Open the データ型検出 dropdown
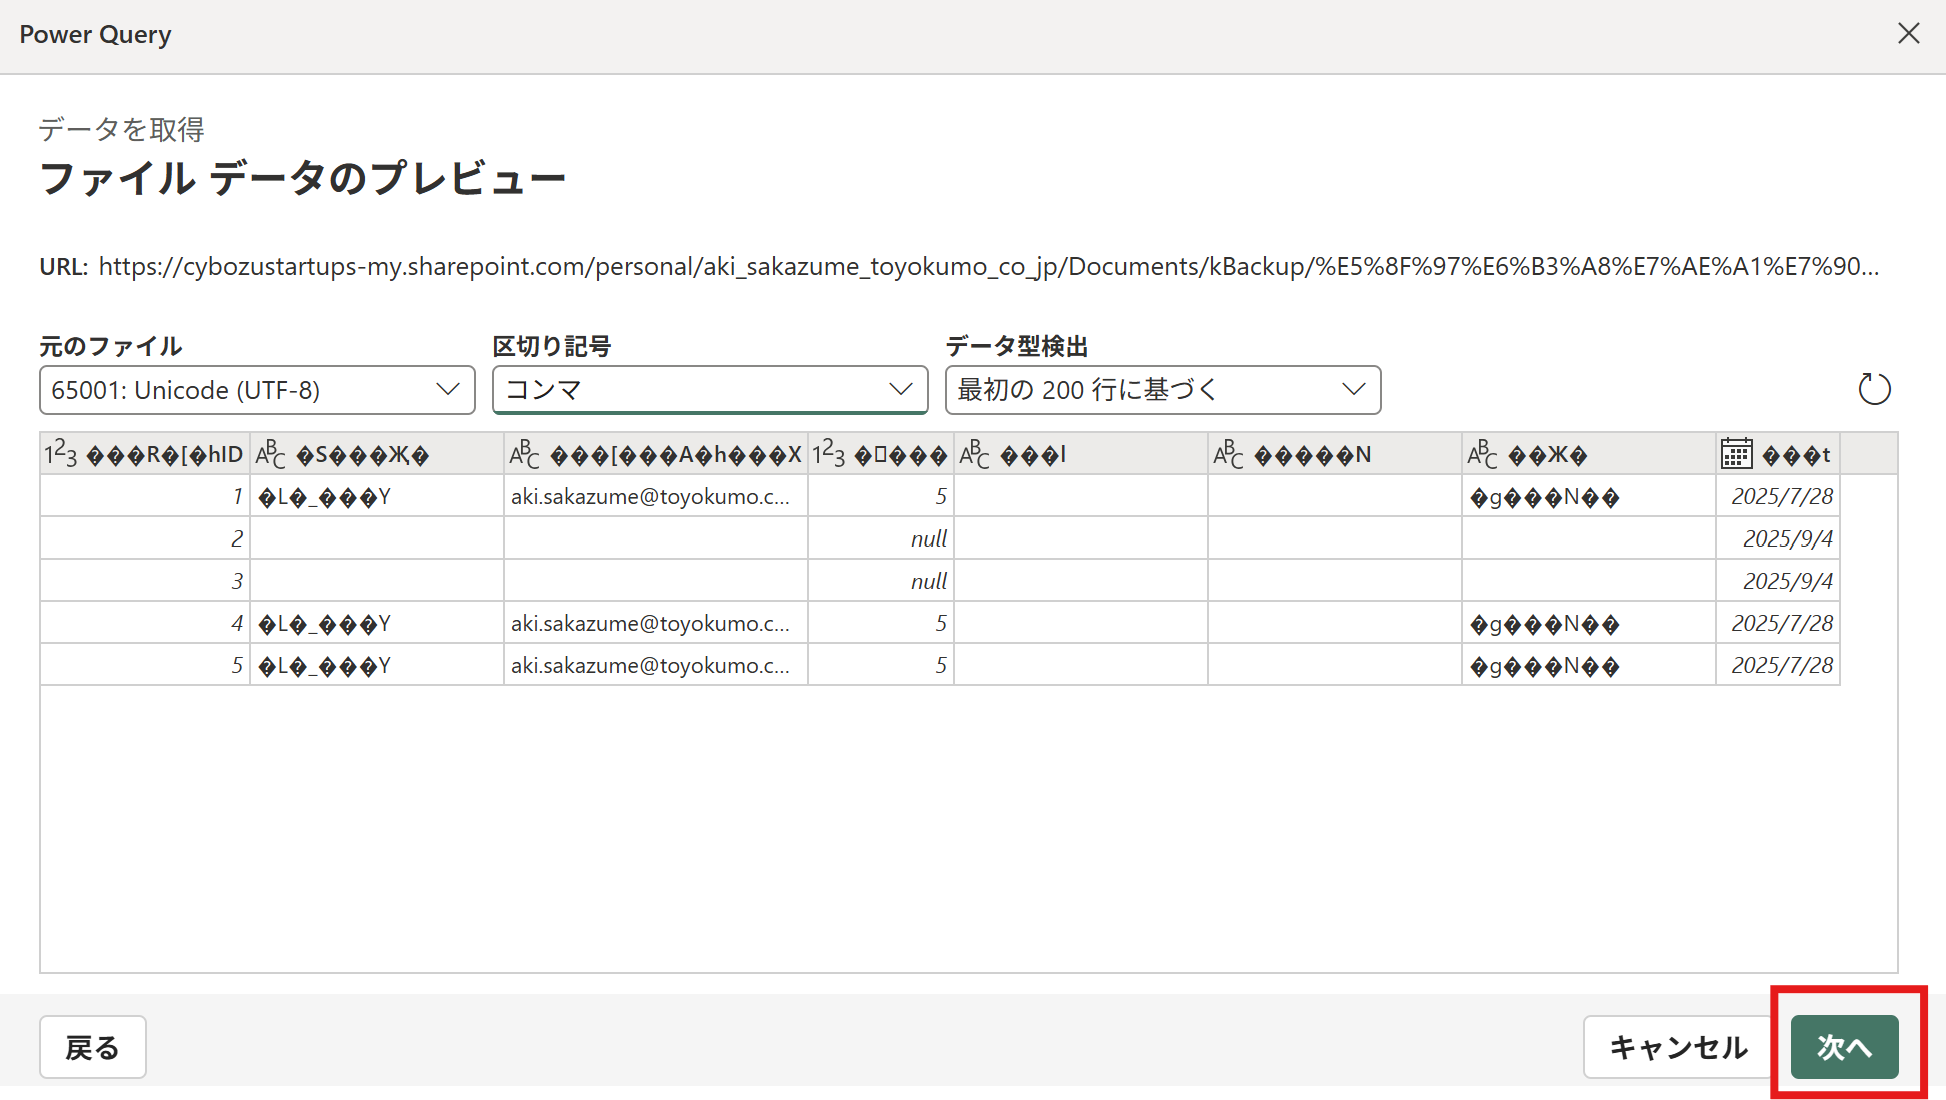 (1162, 390)
